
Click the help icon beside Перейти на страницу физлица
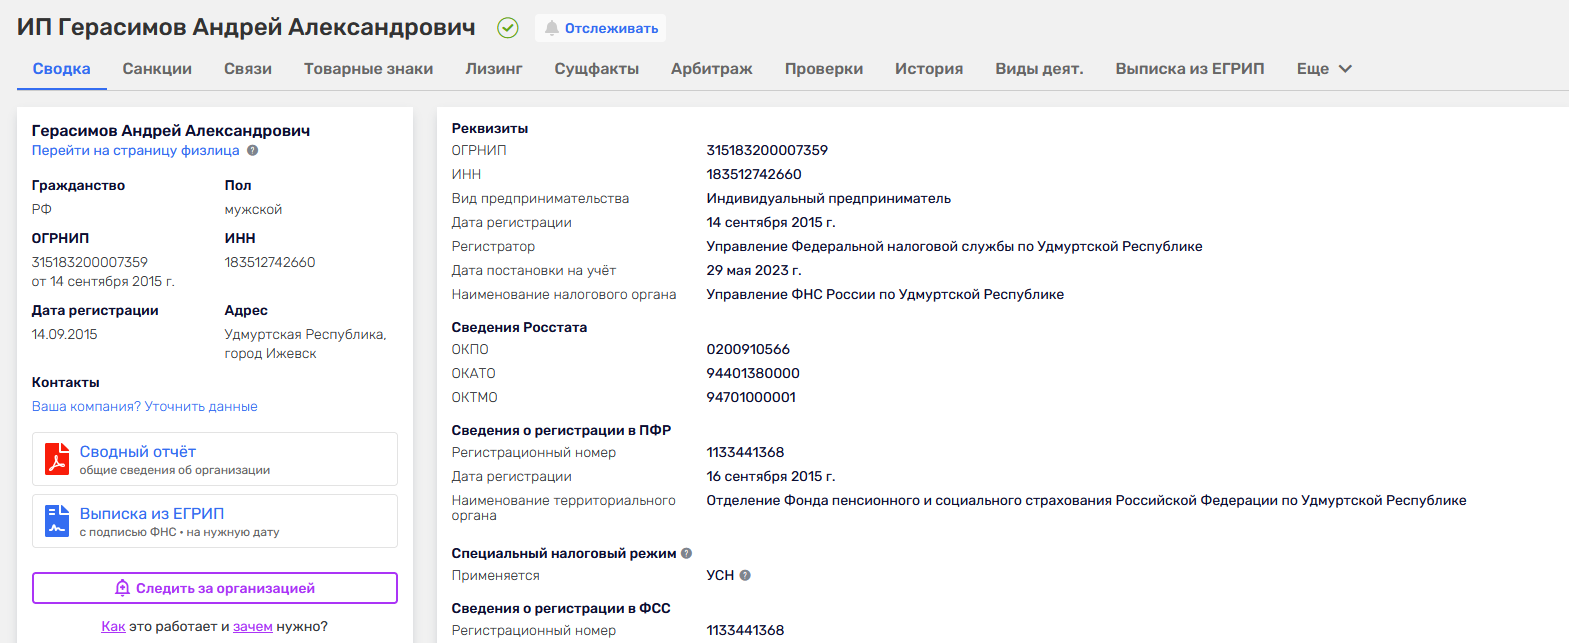tap(253, 151)
